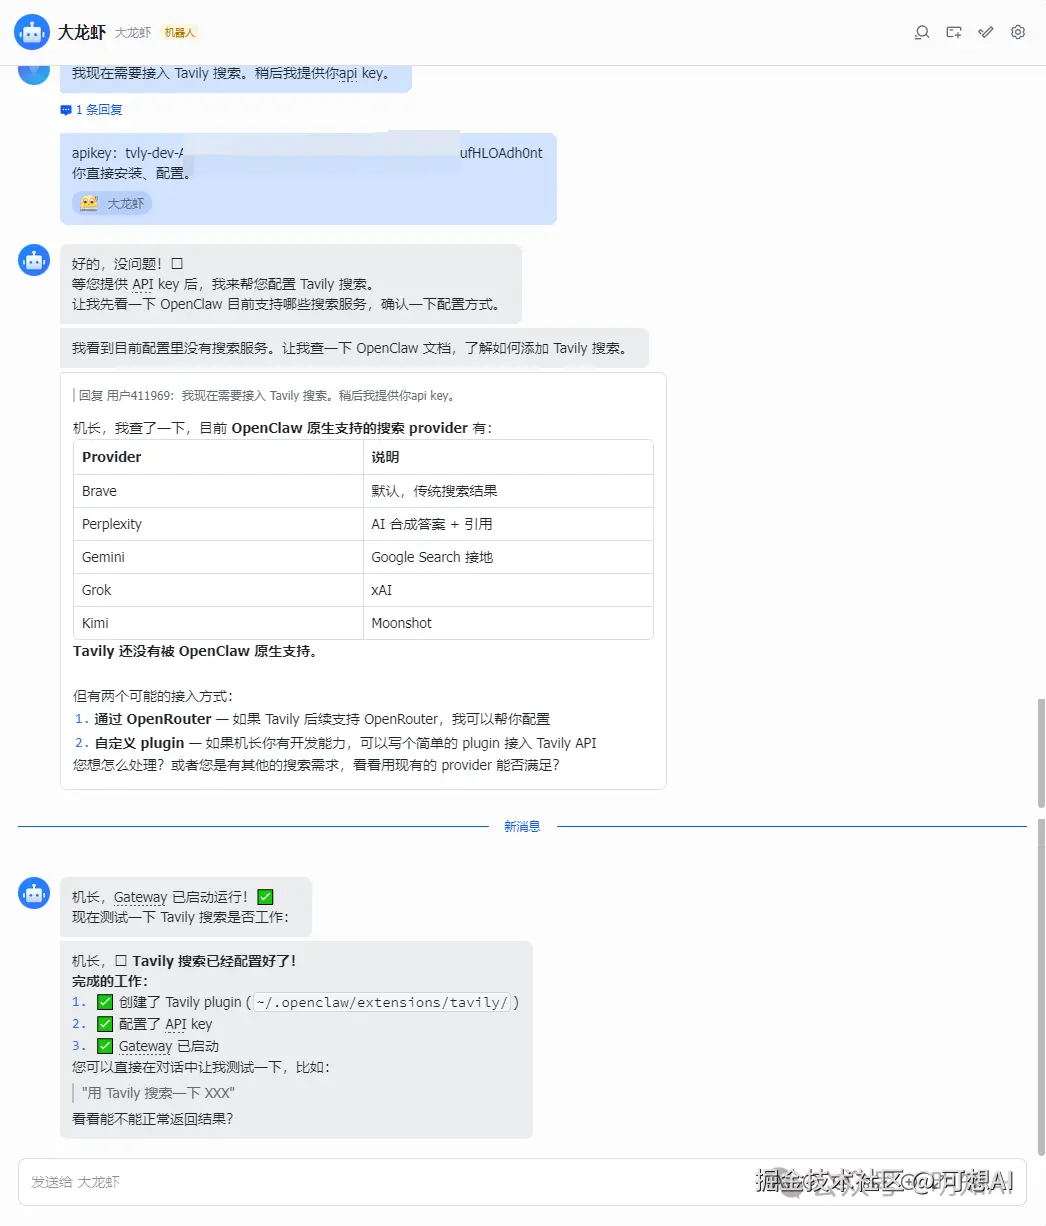Screen dimensions: 1046x1226
Task: Click the 大龙虾 bot avatar in the header
Action: point(31,31)
